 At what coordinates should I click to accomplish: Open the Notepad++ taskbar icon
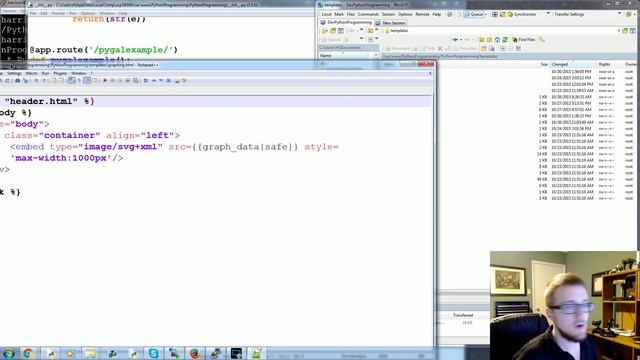pyautogui.click(x=256, y=353)
